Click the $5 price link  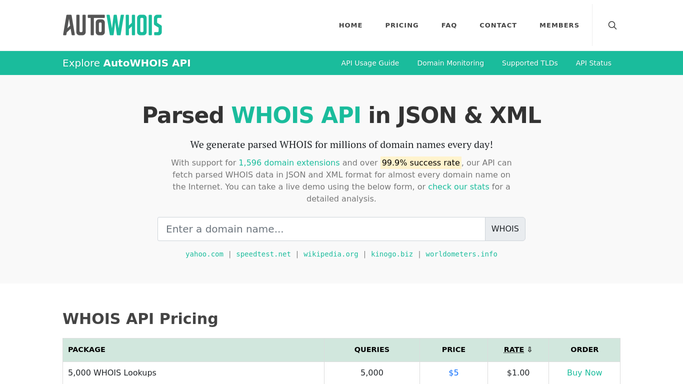(453, 373)
